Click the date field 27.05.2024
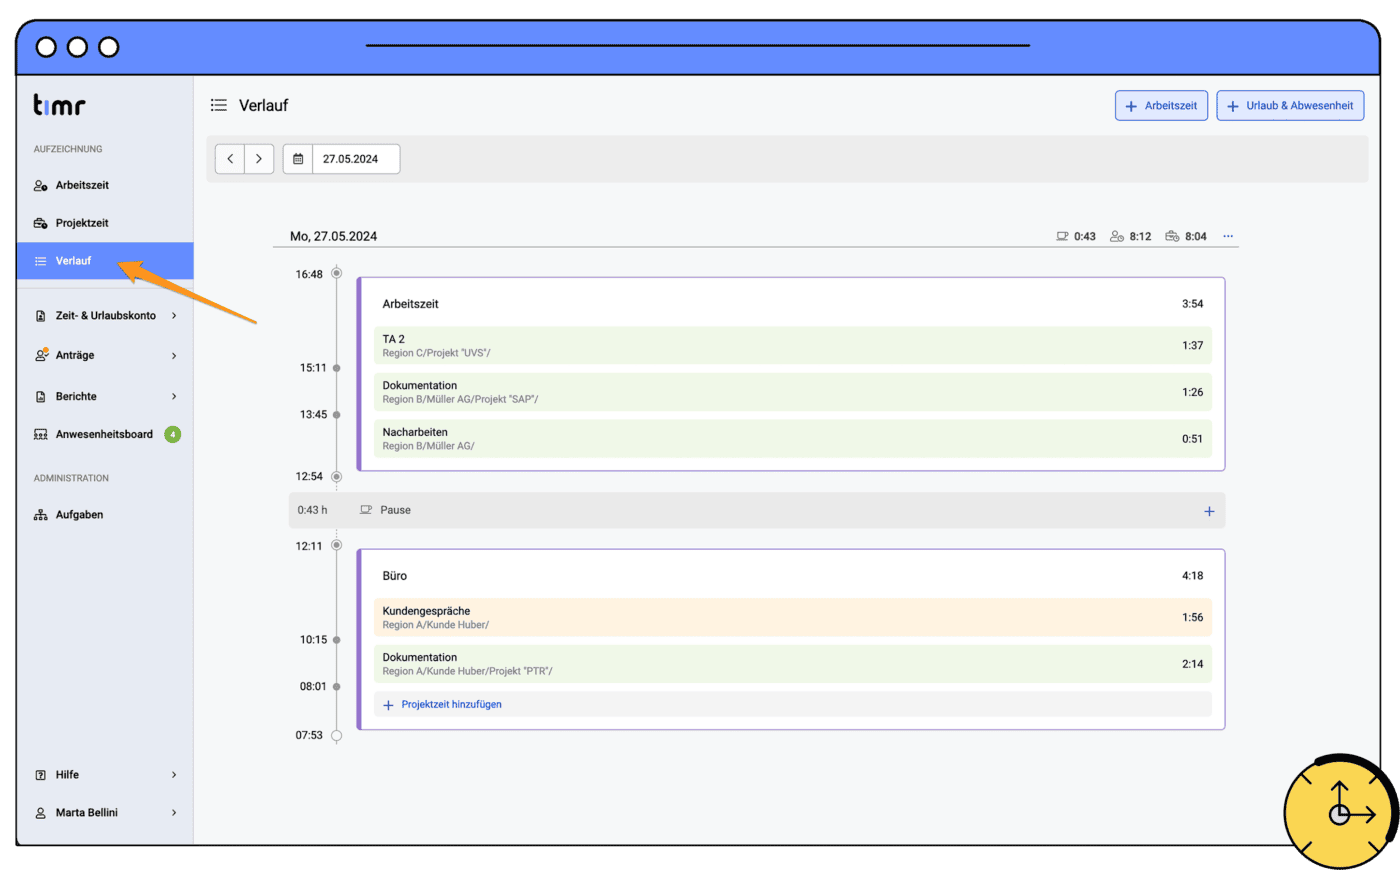 click(356, 159)
